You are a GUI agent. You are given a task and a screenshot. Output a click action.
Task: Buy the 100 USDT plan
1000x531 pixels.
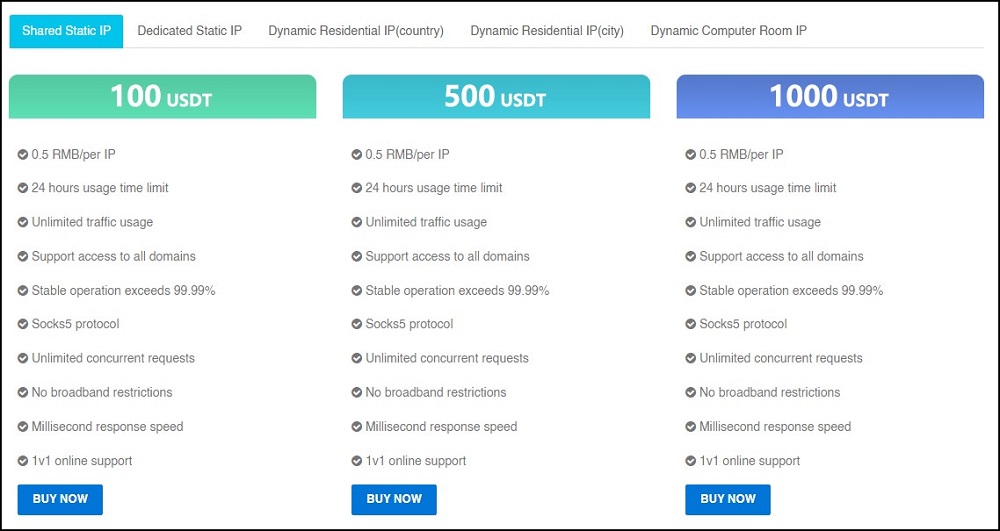pos(60,499)
